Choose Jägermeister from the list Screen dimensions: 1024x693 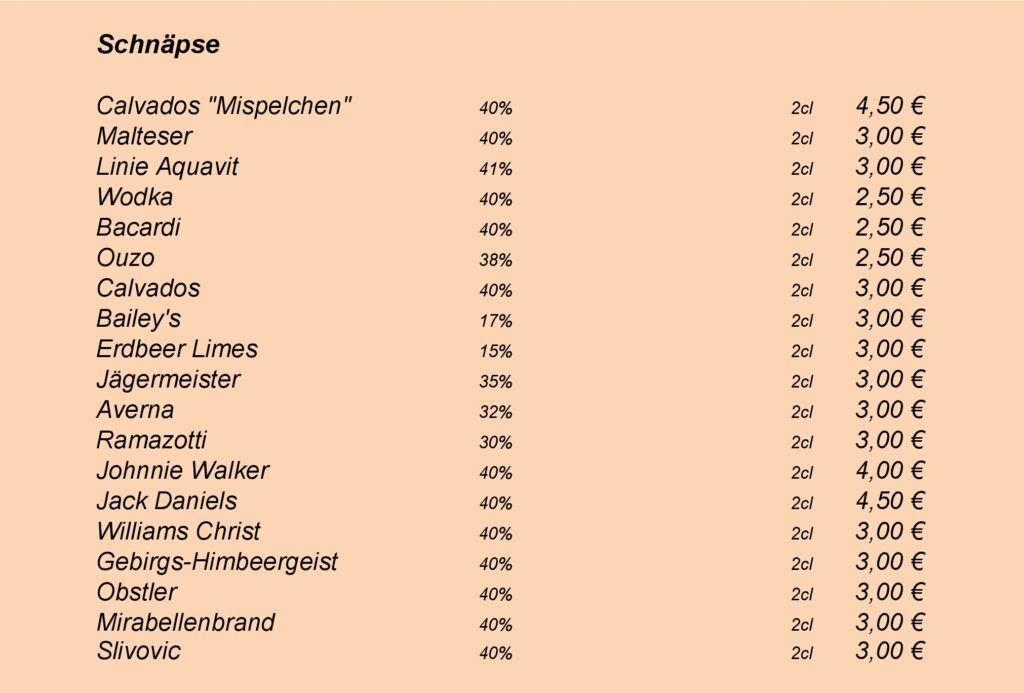[168, 380]
